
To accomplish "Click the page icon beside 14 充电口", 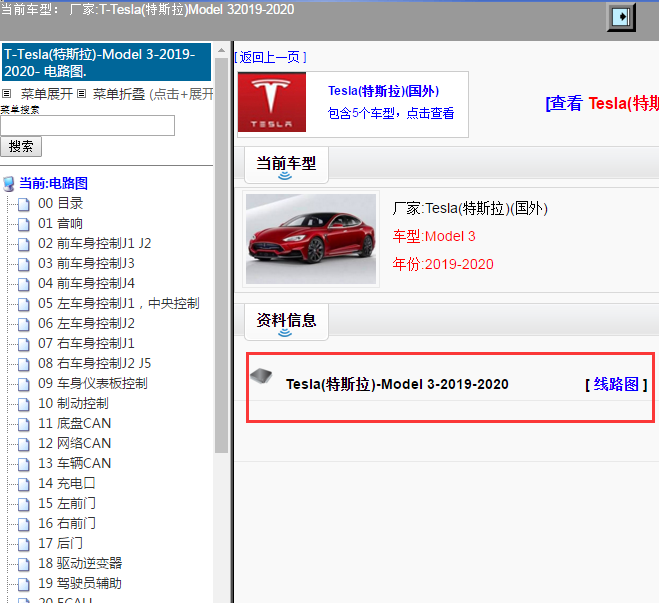I will point(23,484).
